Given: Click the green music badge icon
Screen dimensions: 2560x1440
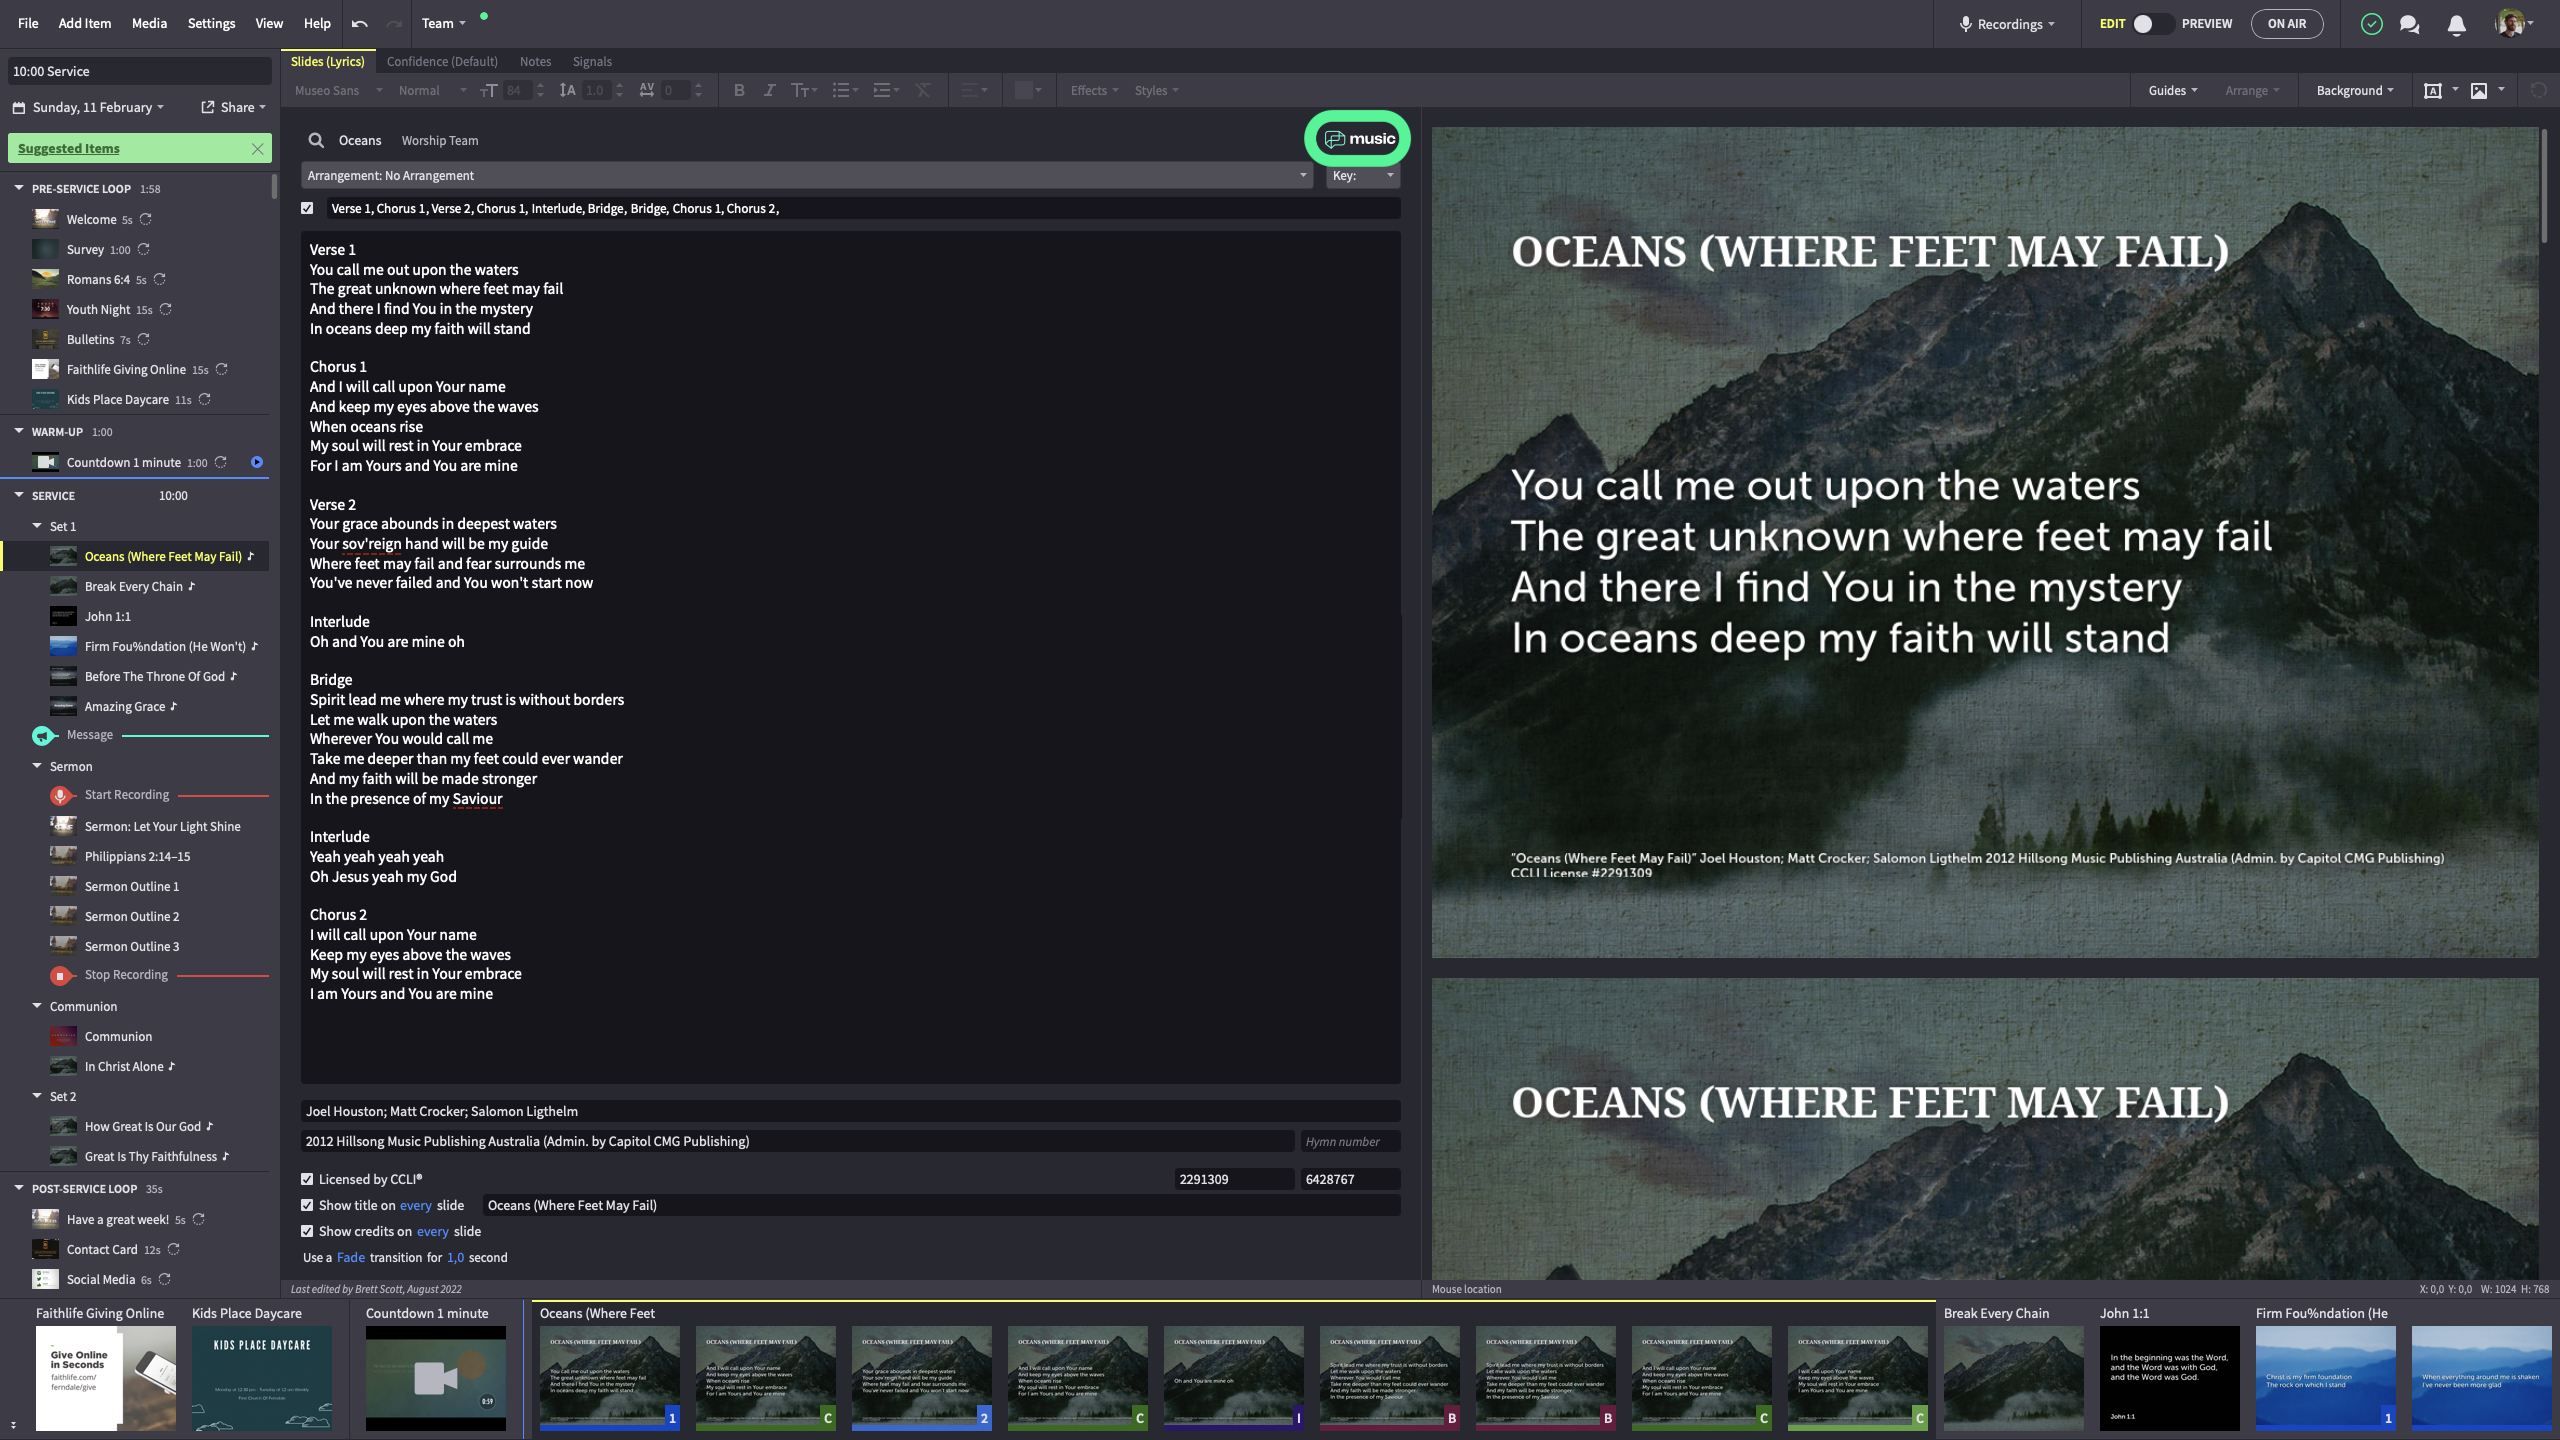Looking at the screenshot, I should pyautogui.click(x=1358, y=139).
